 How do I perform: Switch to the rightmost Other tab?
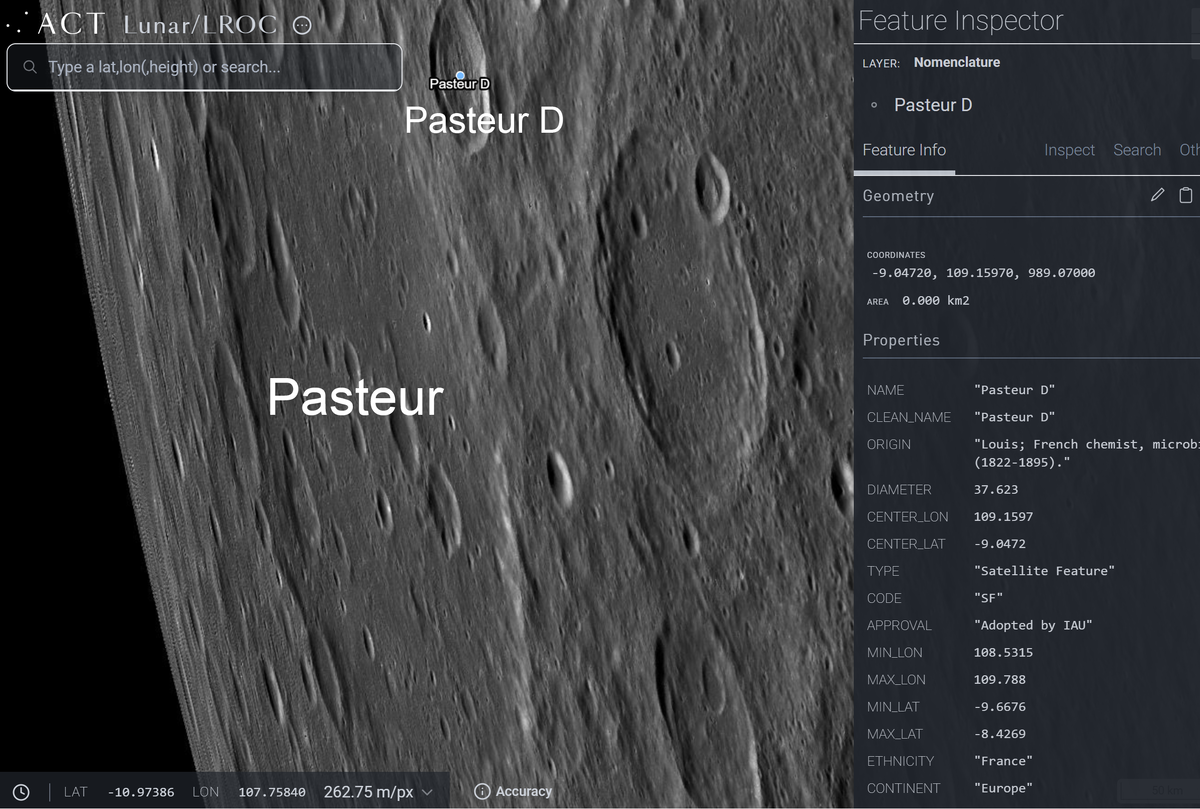pyautogui.click(x=1189, y=150)
